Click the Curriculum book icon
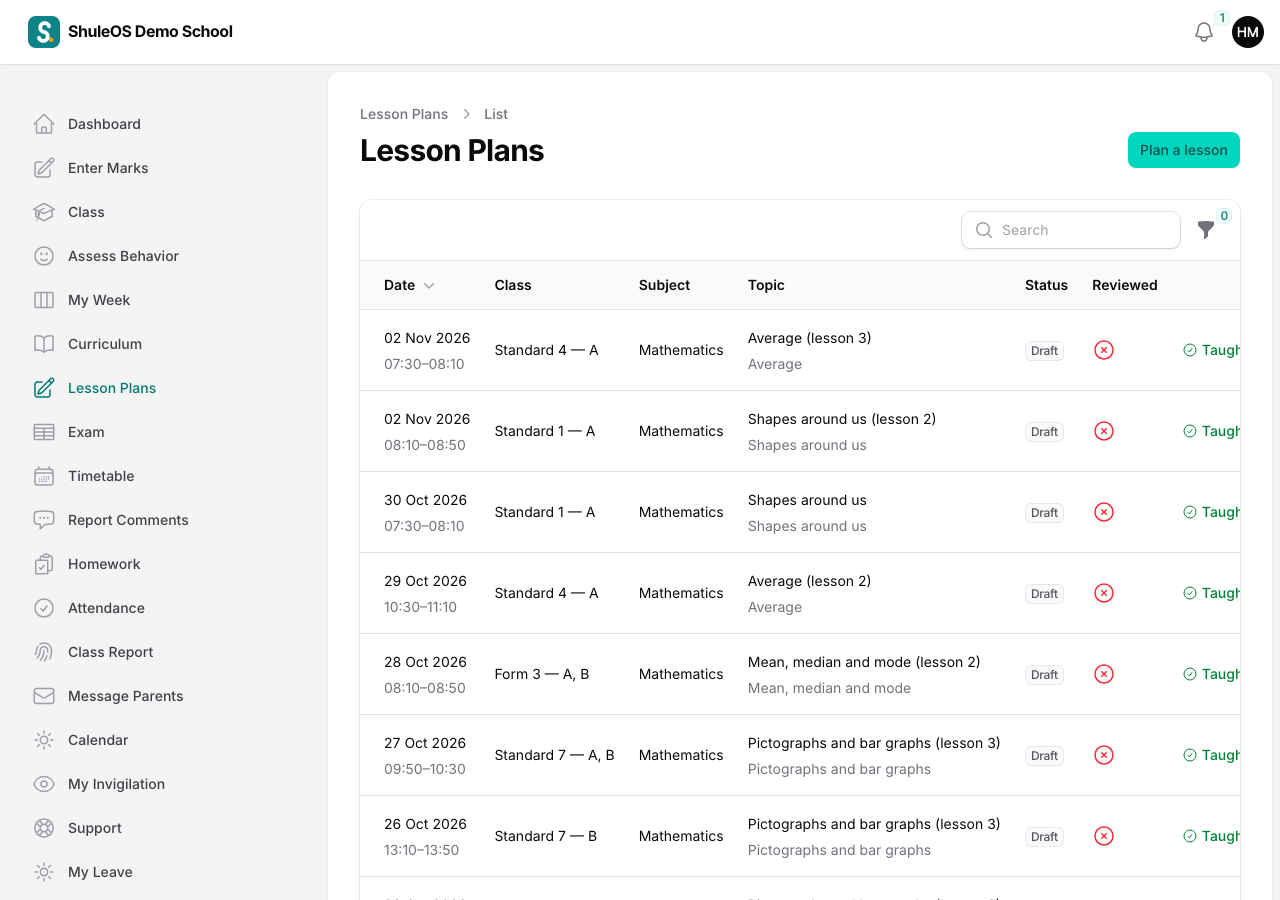This screenshot has height=900, width=1280. coord(44,344)
